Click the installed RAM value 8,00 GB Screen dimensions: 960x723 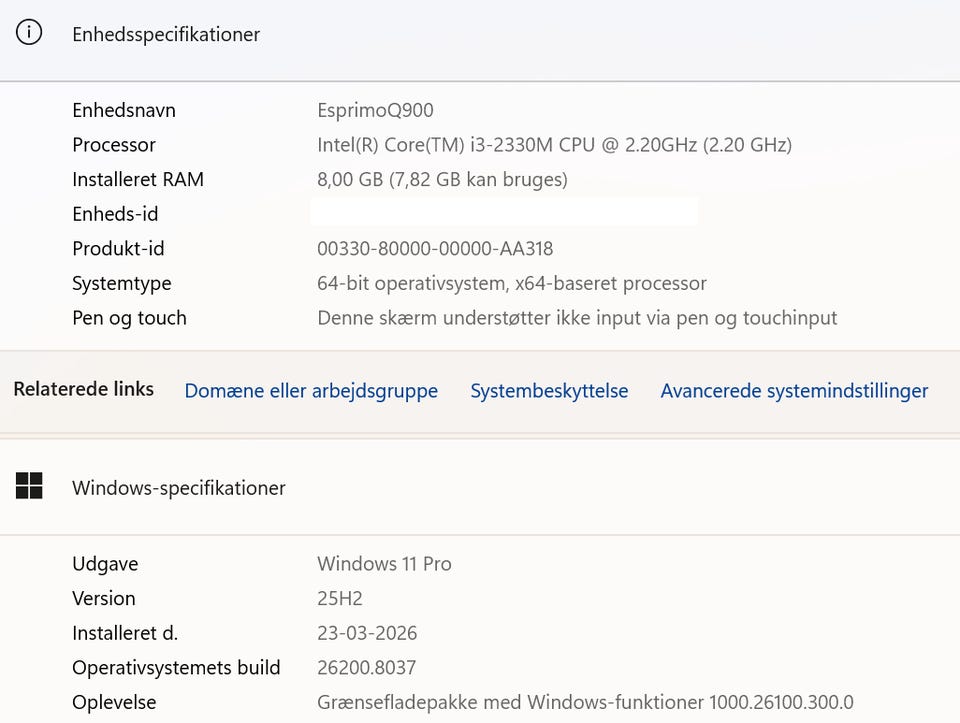(442, 180)
